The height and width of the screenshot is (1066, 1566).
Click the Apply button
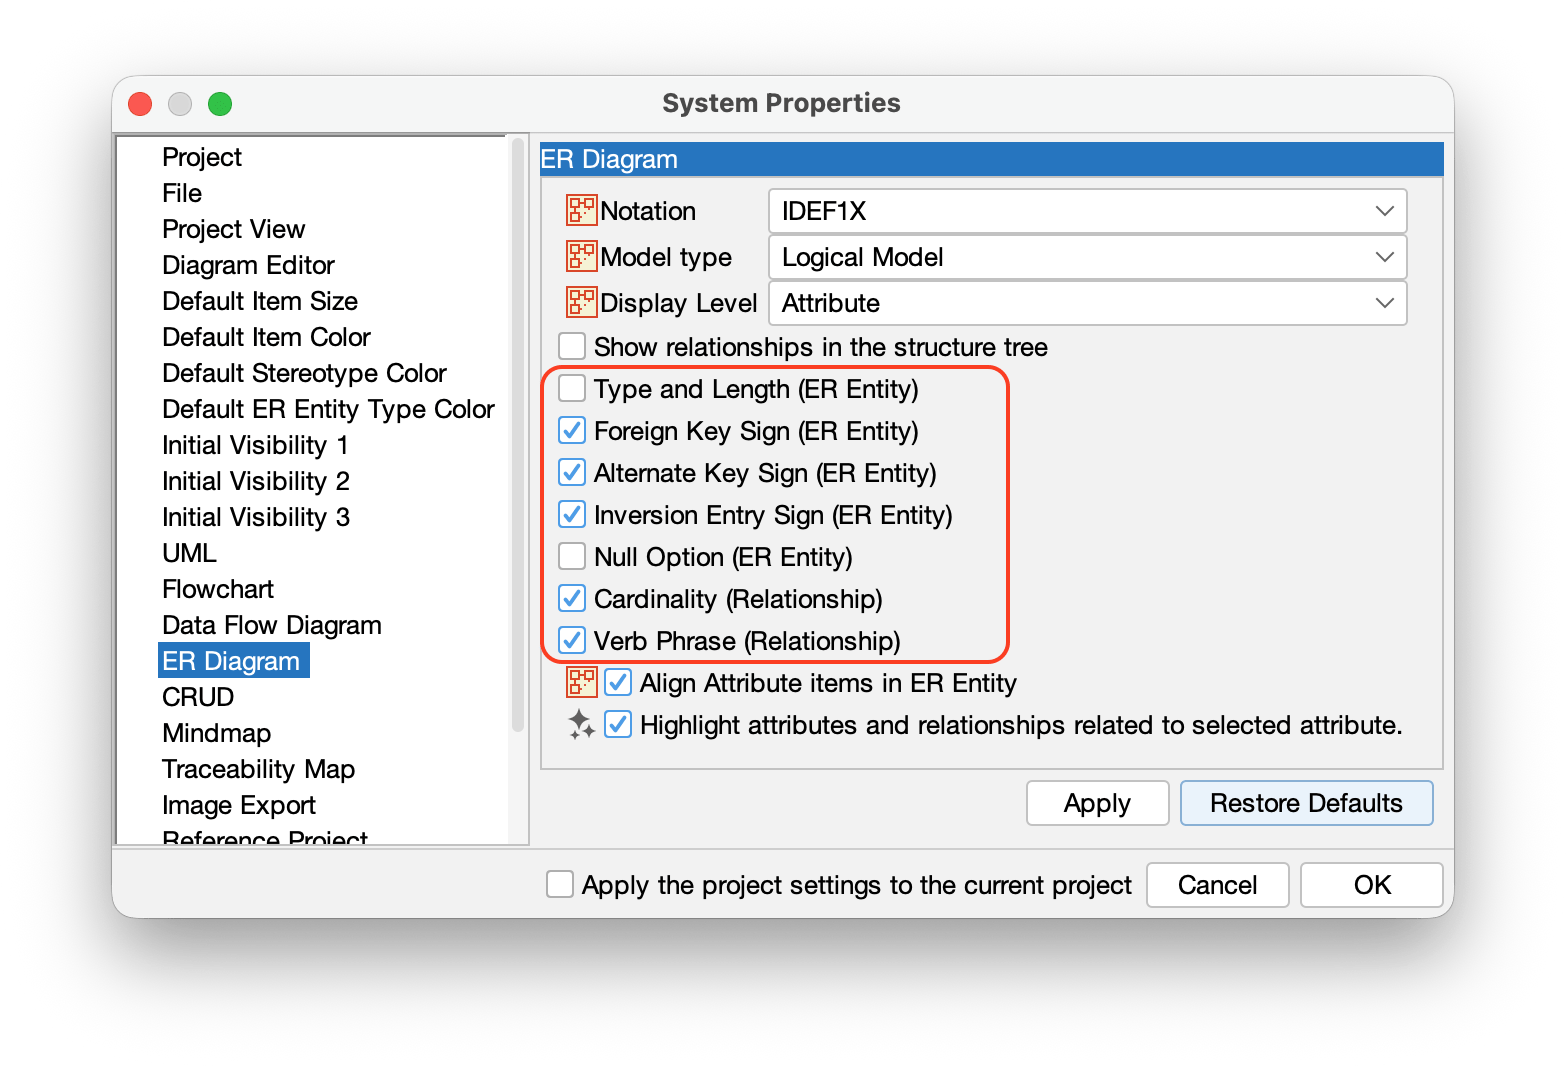[1097, 802]
